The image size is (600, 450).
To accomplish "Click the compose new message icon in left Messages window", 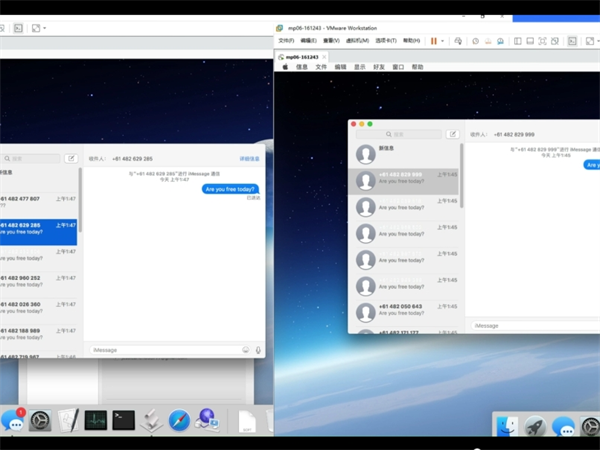I will click(71, 158).
